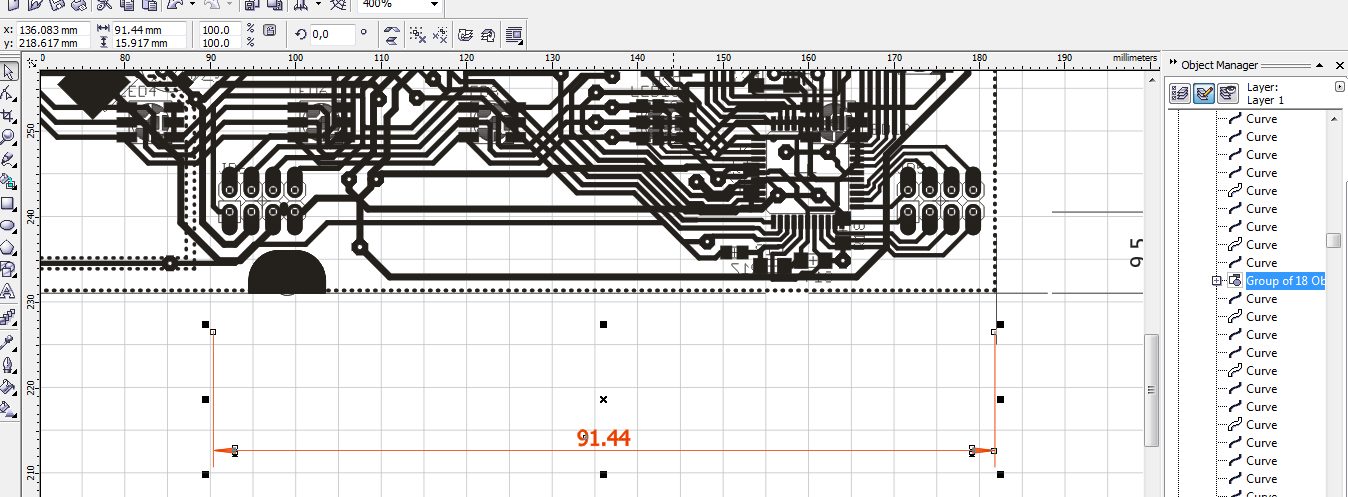
Task: Toggle the lock ratio button
Action: 269,31
